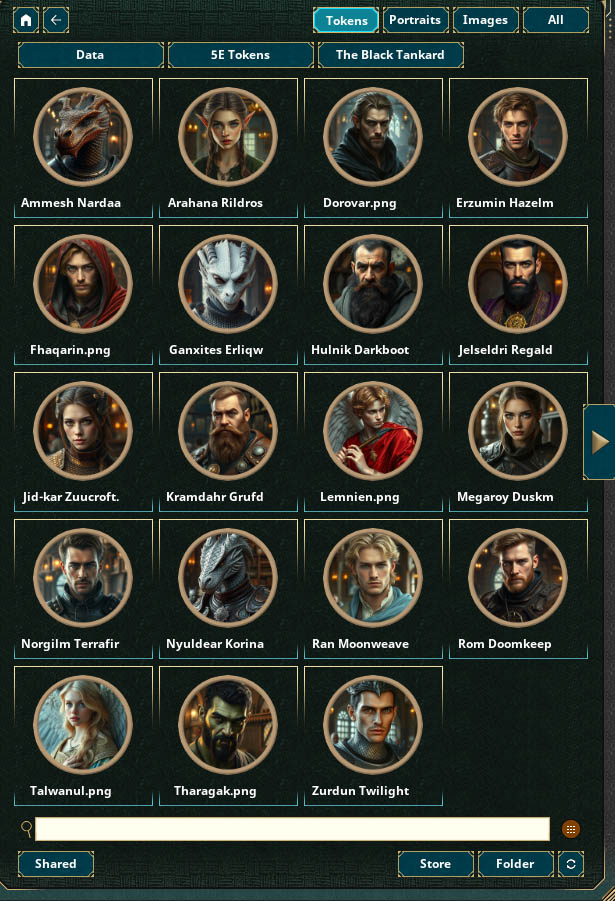The image size is (615, 901).
Task: Select the Ammesh Nardaa dragonborn token
Action: pyautogui.click(x=83, y=148)
